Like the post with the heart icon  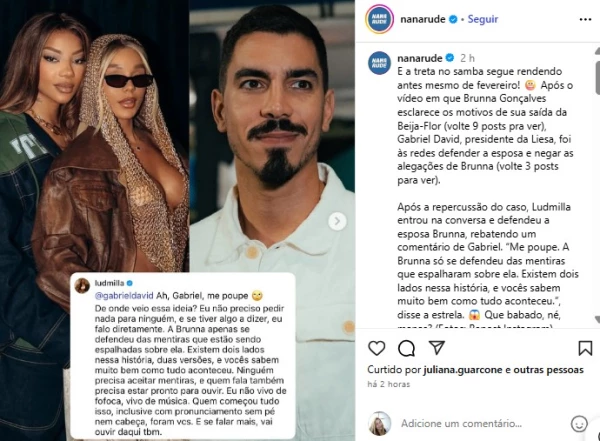pyautogui.click(x=377, y=348)
